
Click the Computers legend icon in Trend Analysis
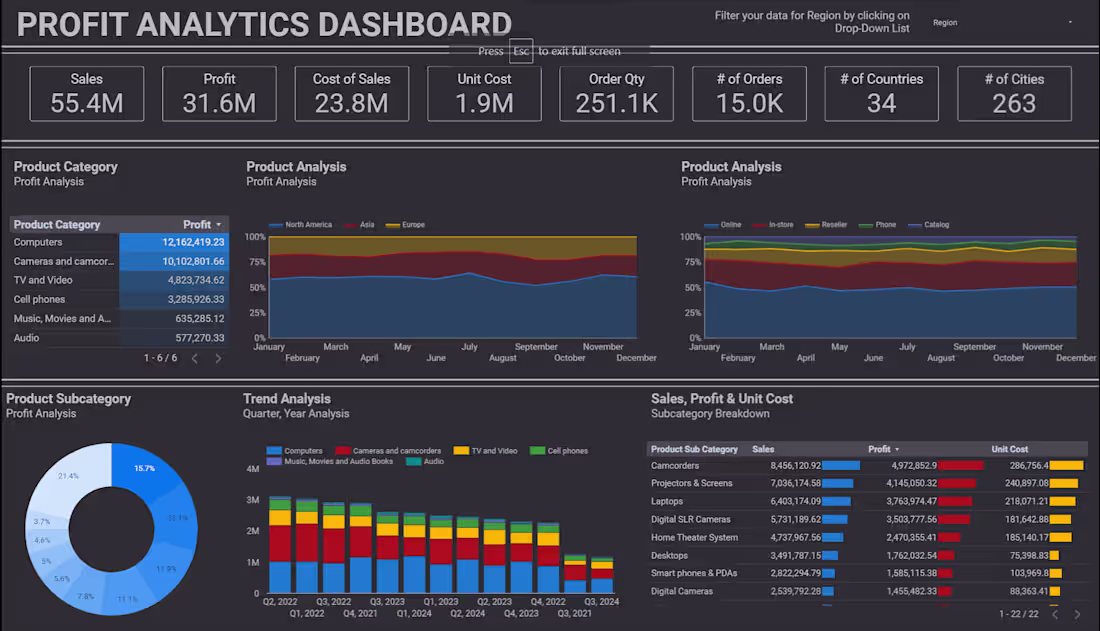click(x=274, y=450)
